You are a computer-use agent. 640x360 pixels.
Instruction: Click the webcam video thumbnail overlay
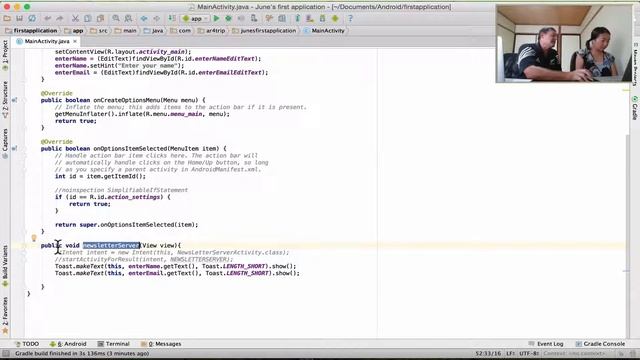coord(563,43)
